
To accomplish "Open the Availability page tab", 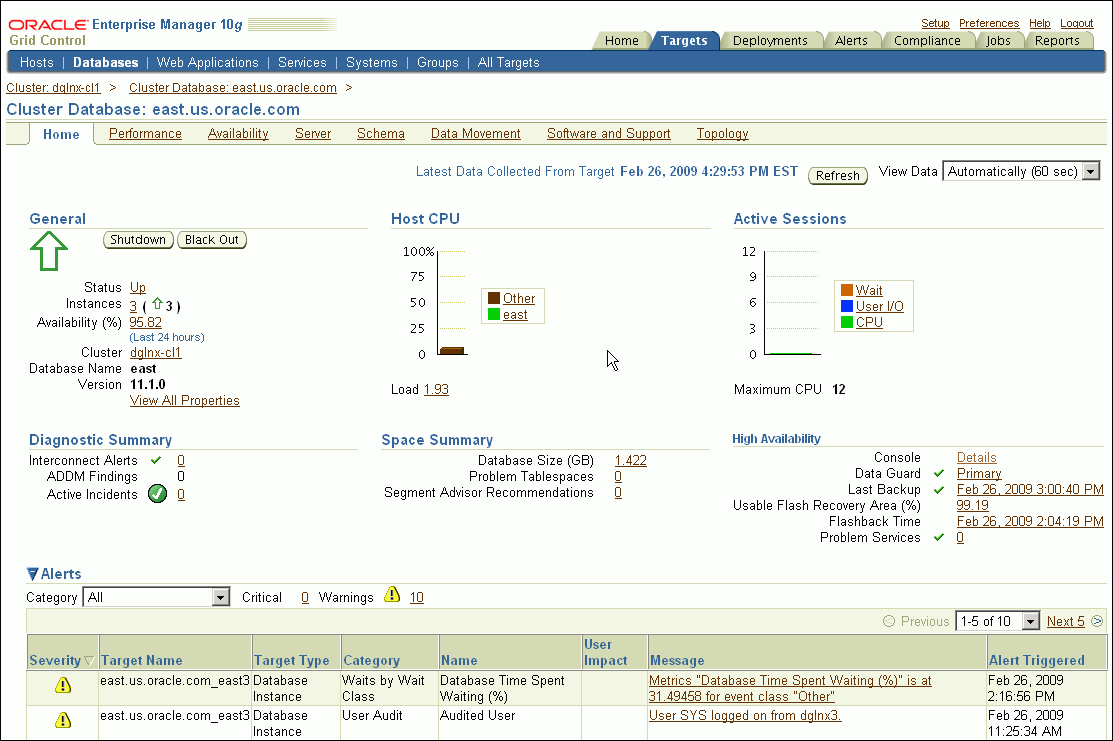I will [x=238, y=133].
